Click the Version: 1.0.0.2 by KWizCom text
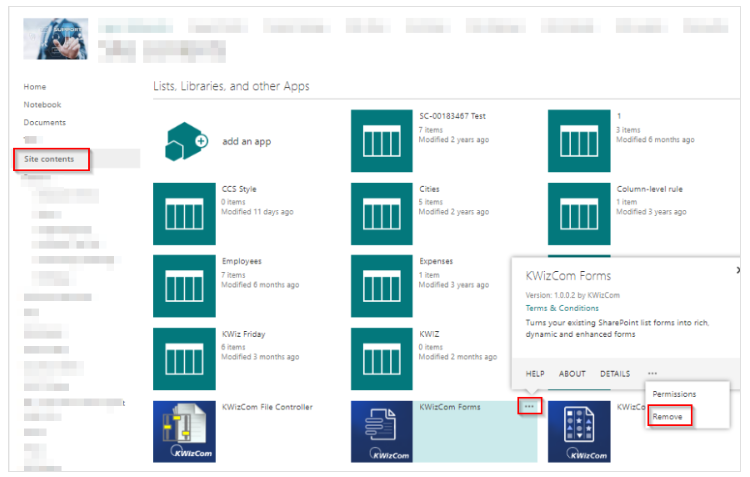Viewport: 750px width, 477px height. [573, 295]
